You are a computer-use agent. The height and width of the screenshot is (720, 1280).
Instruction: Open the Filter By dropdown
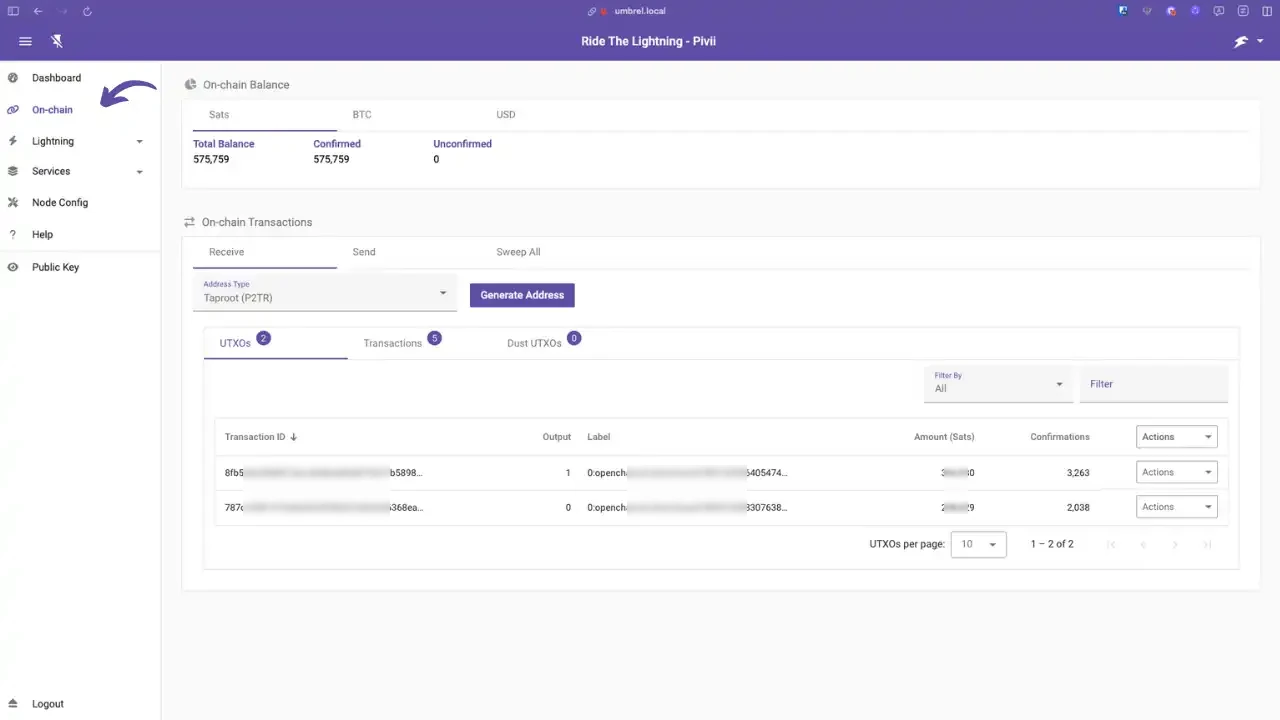[x=999, y=383]
